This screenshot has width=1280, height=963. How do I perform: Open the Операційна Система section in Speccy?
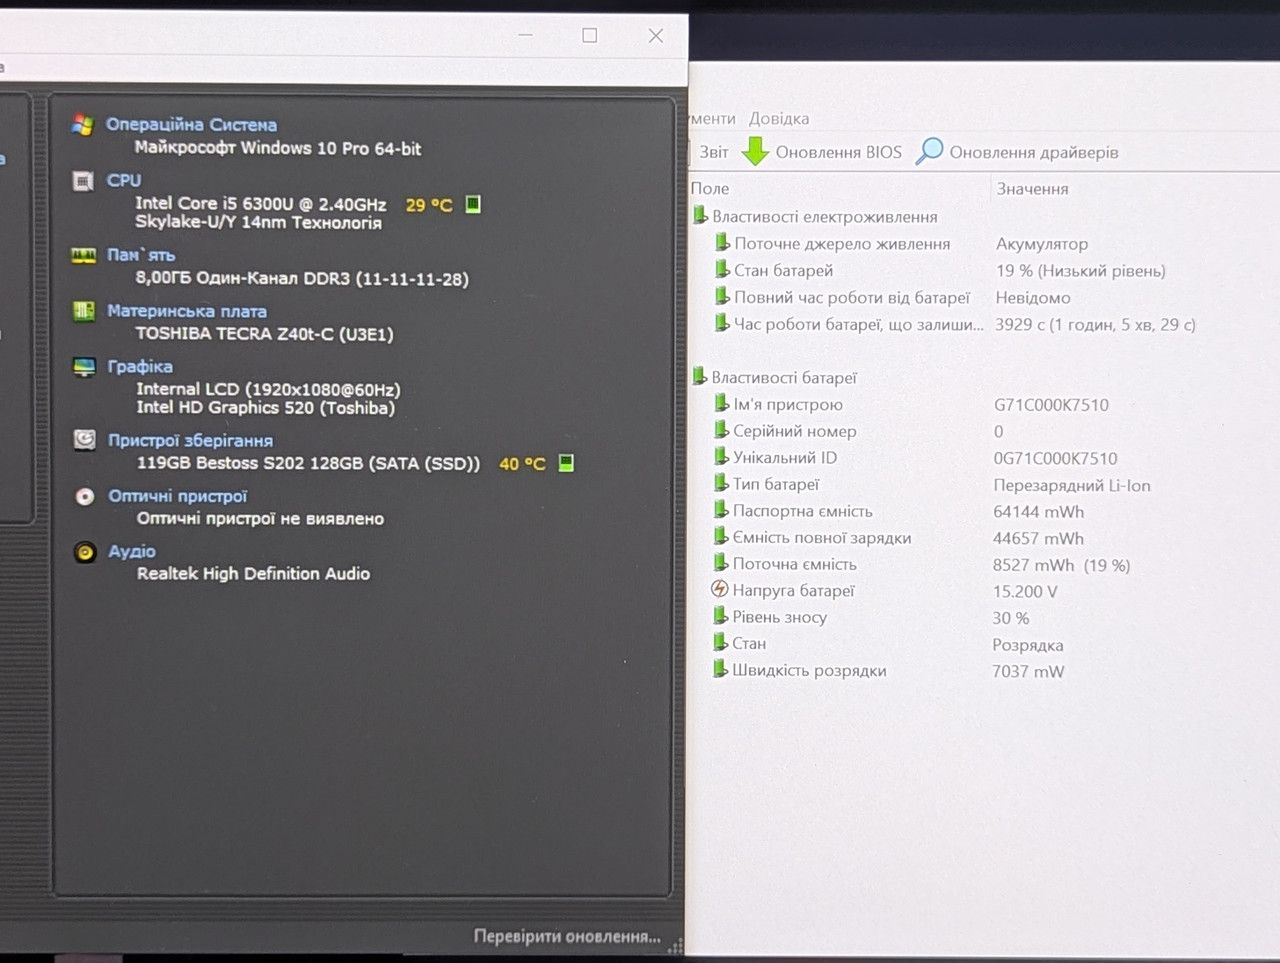click(191, 125)
